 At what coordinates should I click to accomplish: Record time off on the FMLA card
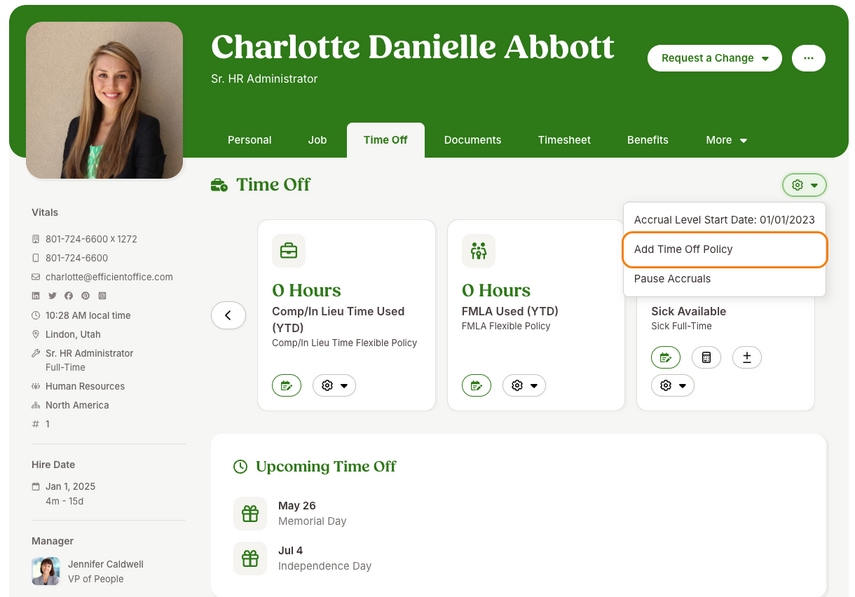[477, 385]
